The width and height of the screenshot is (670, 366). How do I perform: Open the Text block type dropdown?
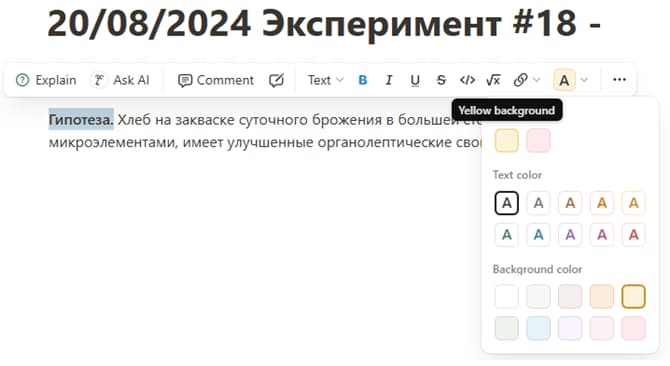pos(326,80)
